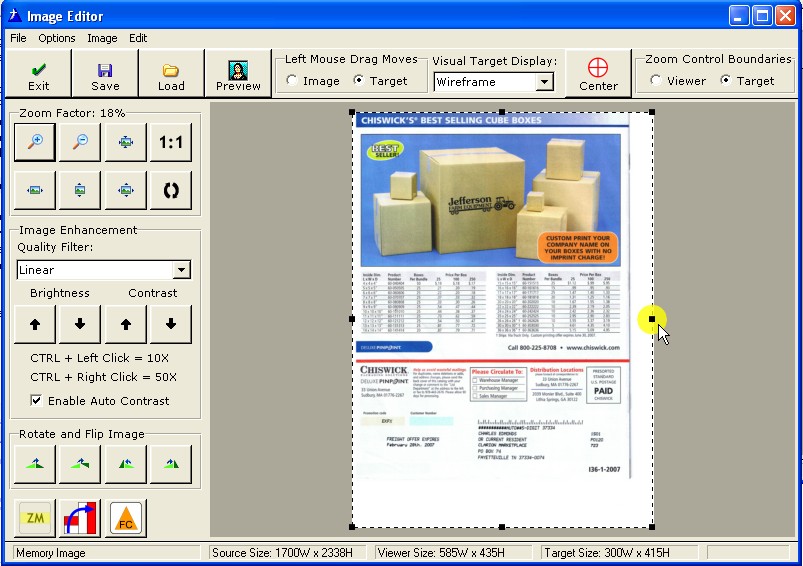Open the Preview portrait button
This screenshot has width=803, height=566.
point(238,74)
